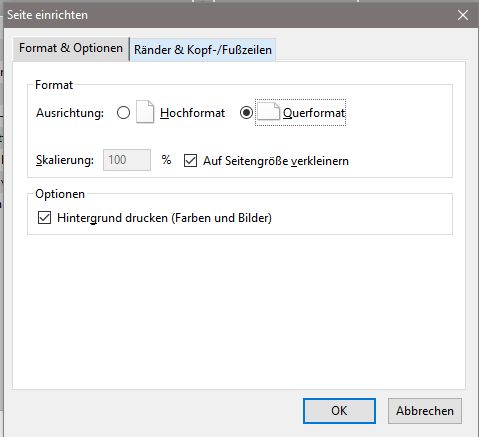This screenshot has width=479, height=437.
Task: Confirm settings with the OK button
Action: pos(339,411)
